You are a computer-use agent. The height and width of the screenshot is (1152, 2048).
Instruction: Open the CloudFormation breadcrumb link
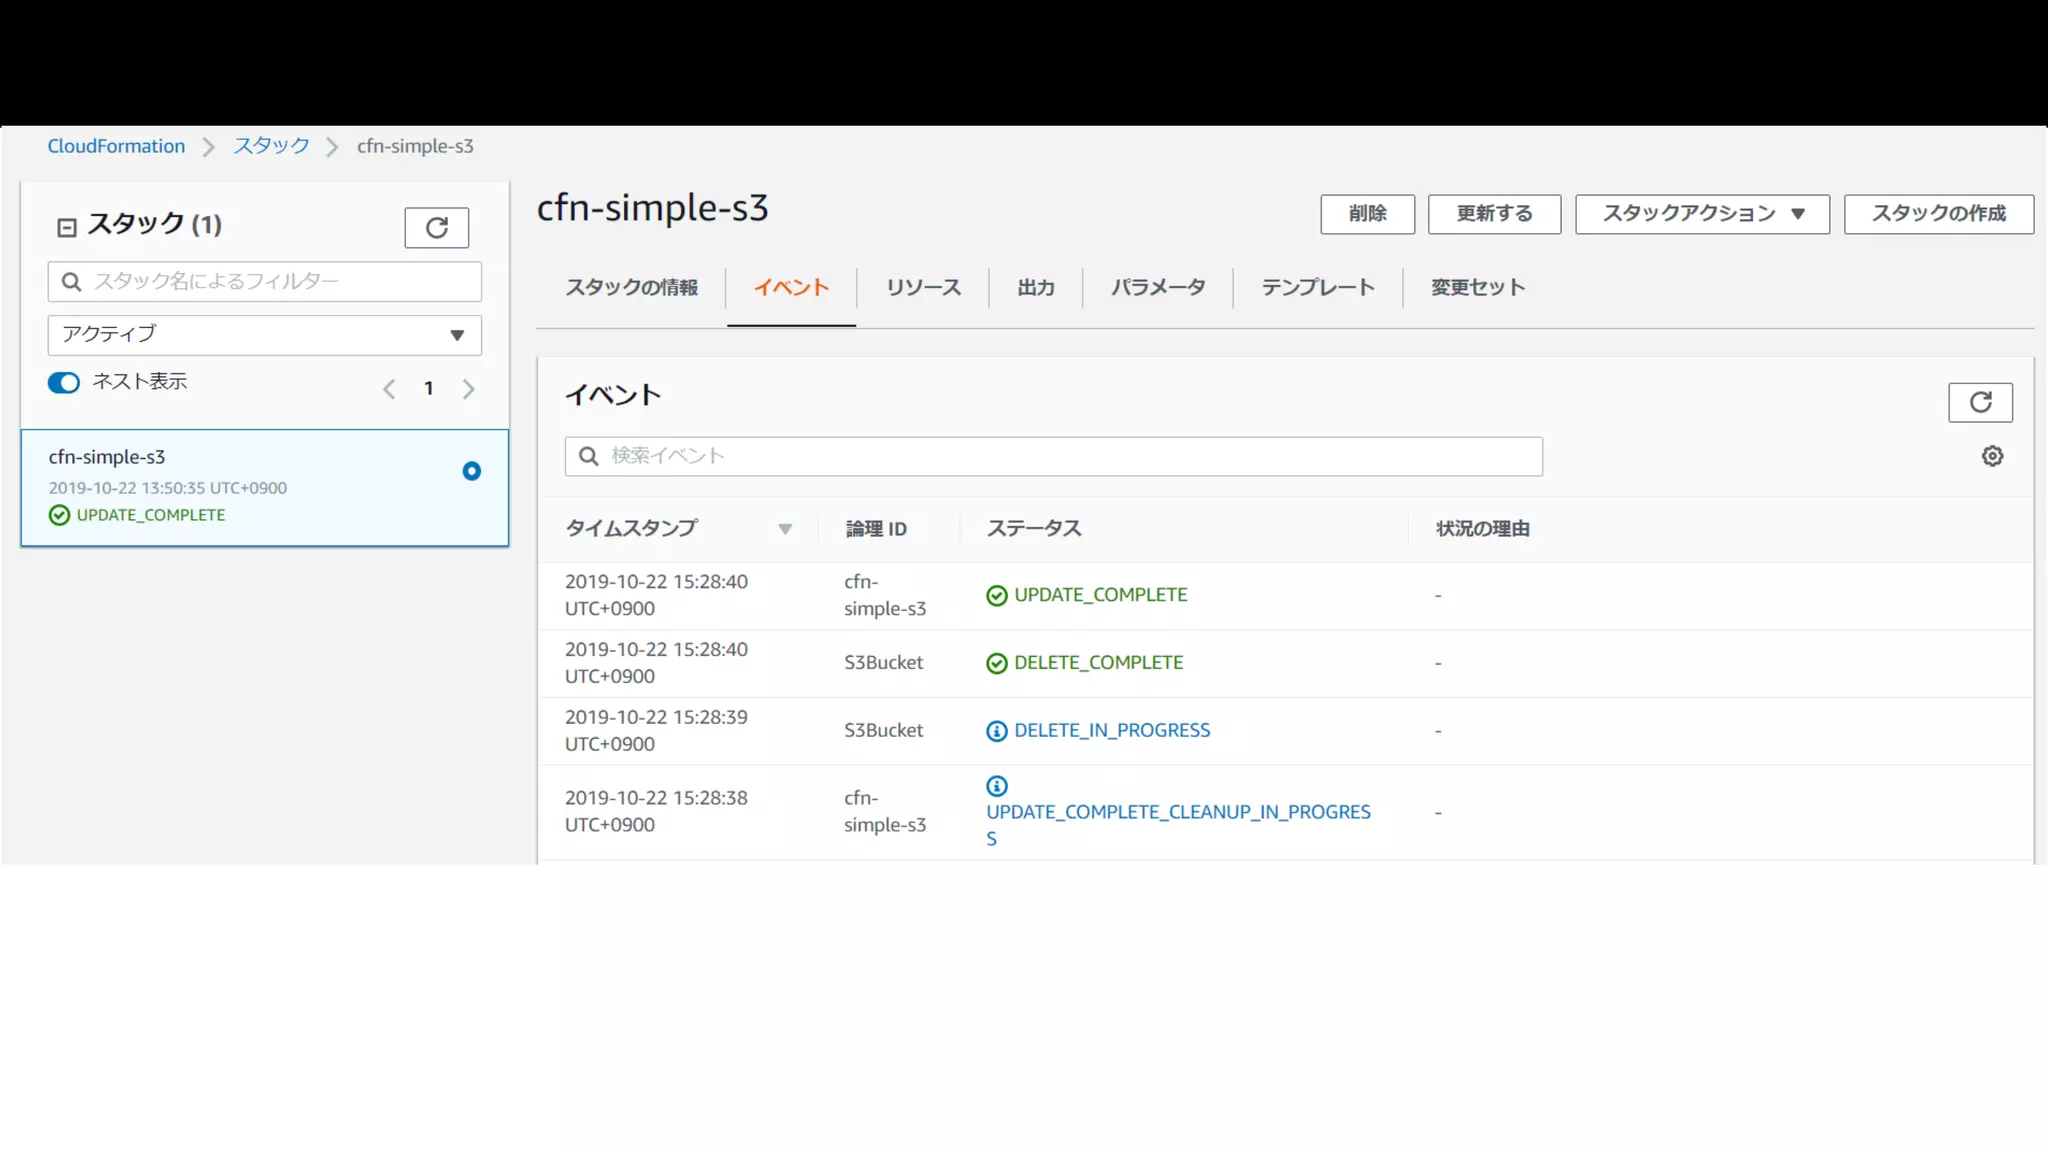(x=116, y=146)
